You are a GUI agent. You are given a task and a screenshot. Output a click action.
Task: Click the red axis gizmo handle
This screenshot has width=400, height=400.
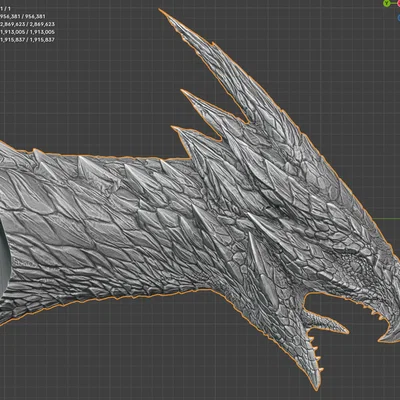[398, 4]
